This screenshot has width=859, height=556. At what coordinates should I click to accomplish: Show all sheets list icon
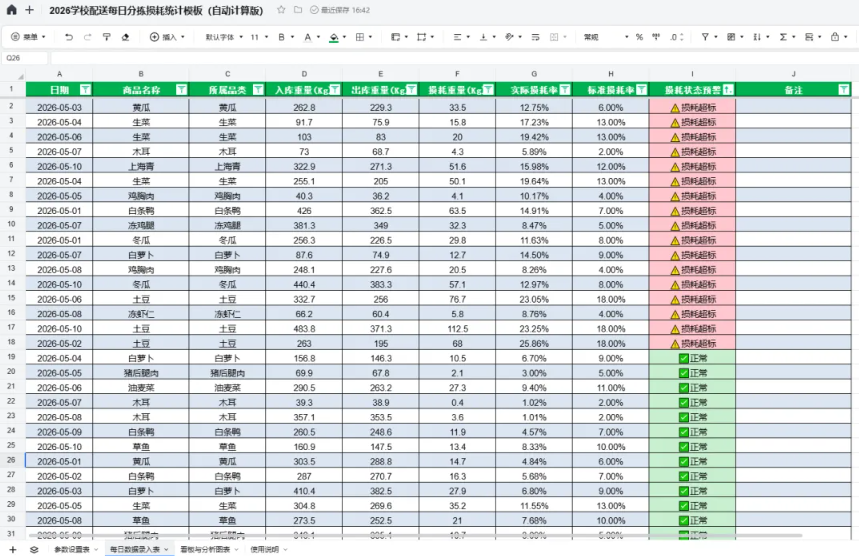point(34,549)
